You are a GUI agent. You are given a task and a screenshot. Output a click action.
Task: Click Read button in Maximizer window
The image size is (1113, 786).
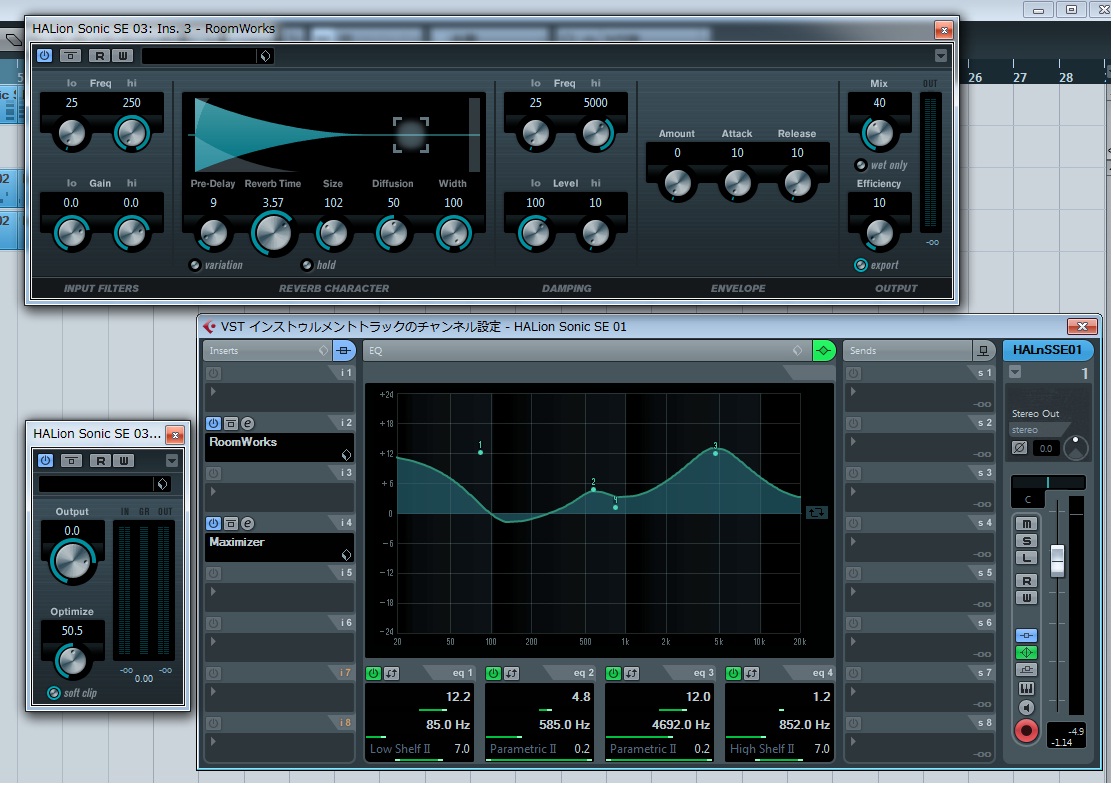pyautogui.click(x=101, y=460)
